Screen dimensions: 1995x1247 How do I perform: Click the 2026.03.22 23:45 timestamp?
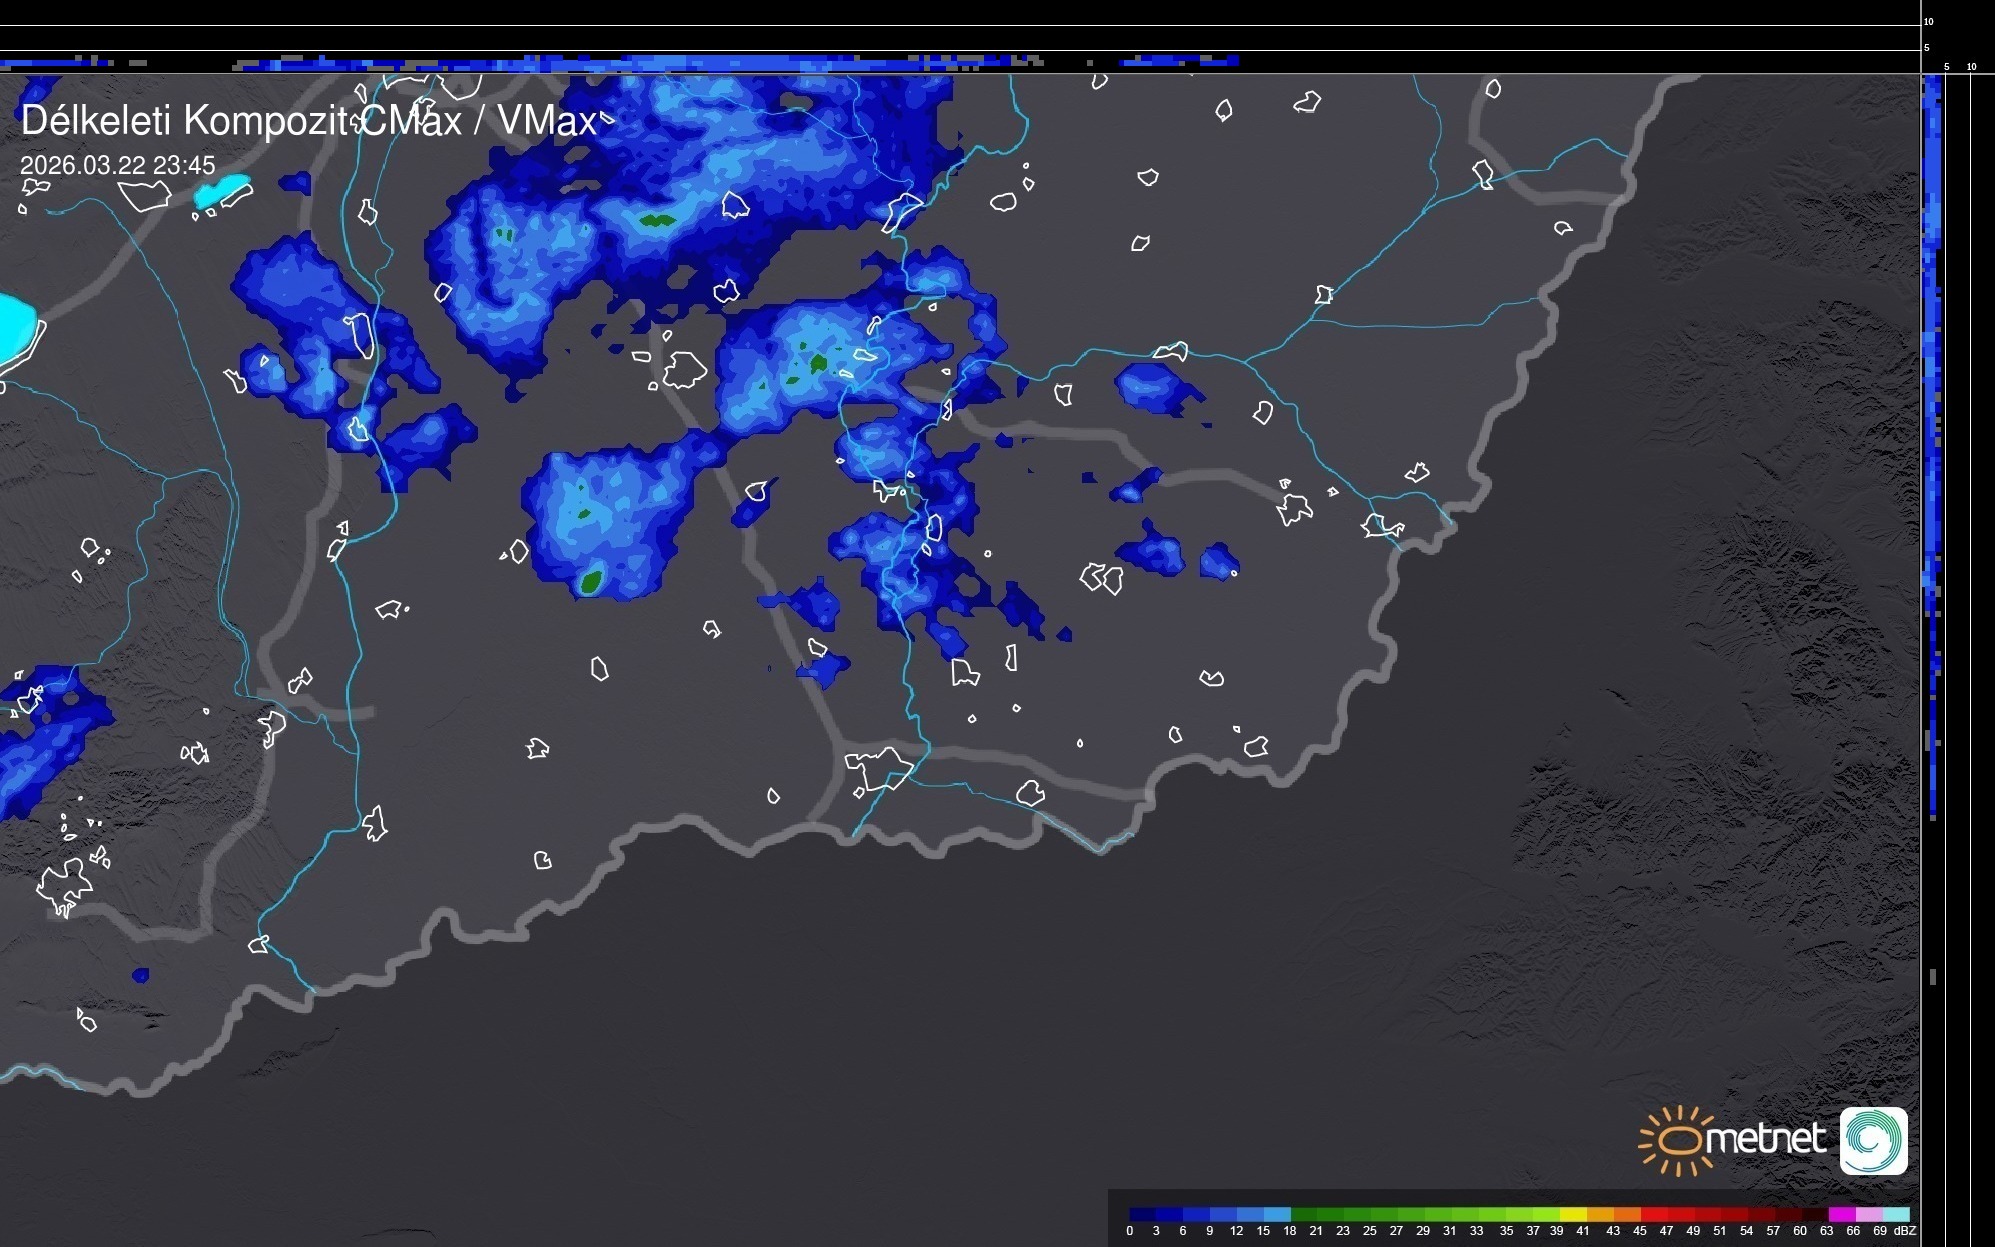tap(117, 165)
